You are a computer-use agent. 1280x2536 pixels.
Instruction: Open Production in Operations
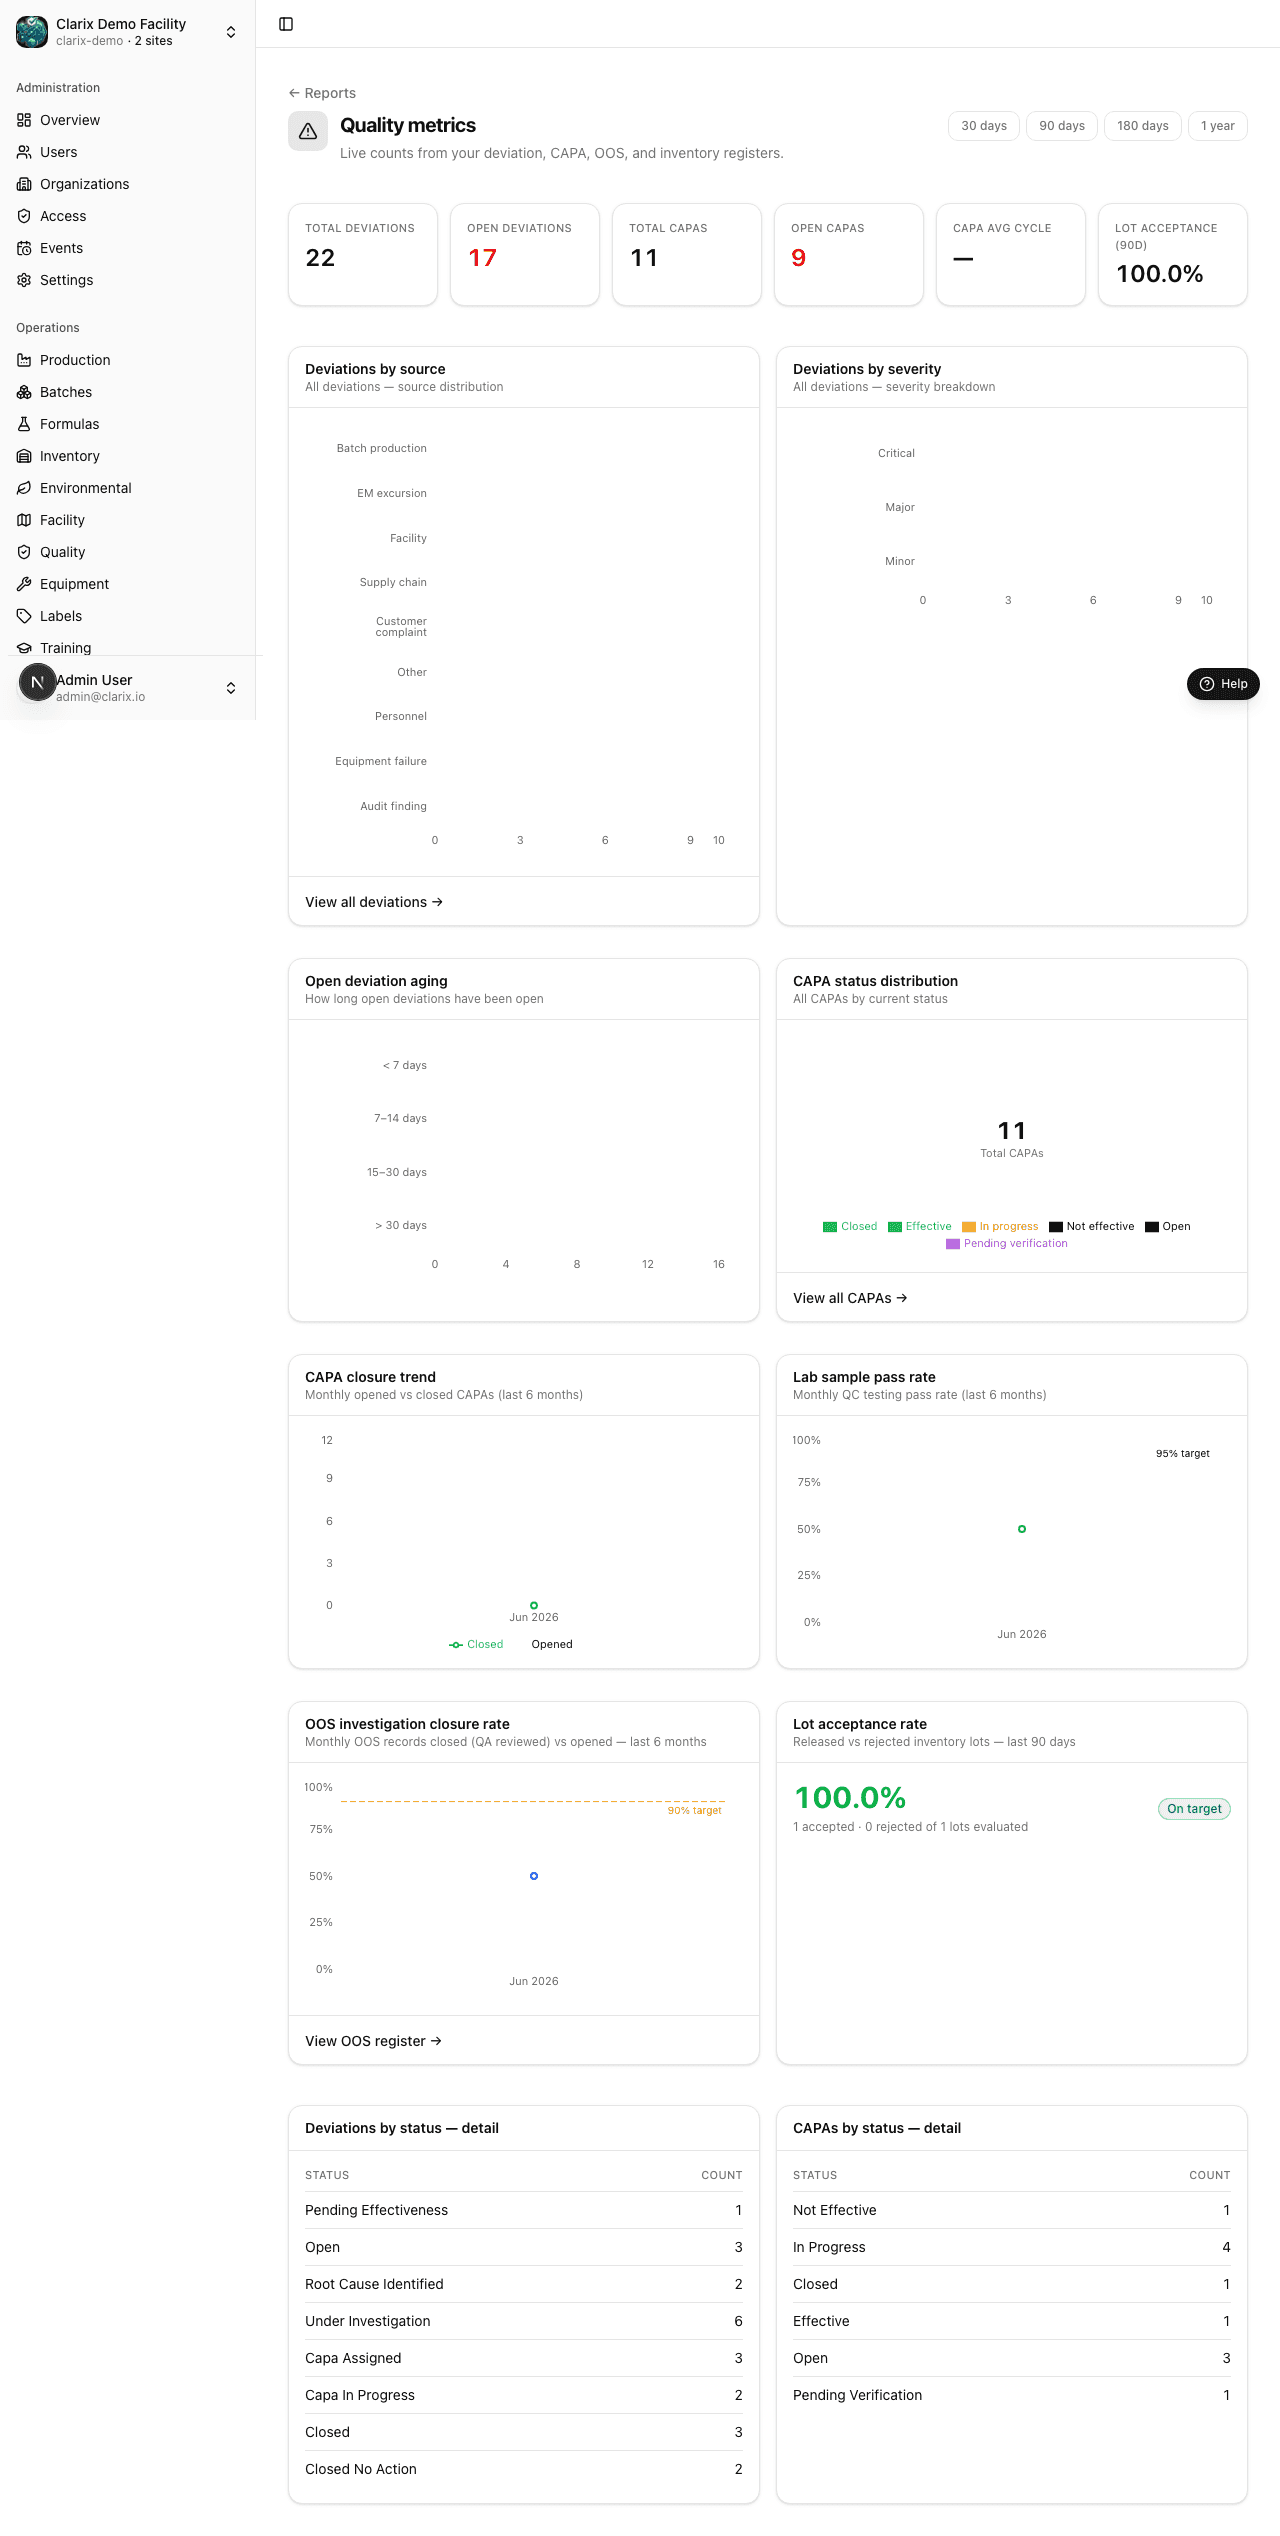click(128, 360)
